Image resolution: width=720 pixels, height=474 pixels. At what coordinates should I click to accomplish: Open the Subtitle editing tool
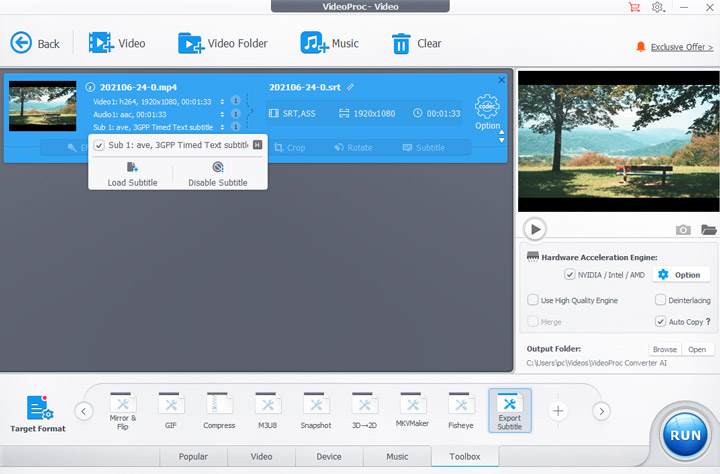pyautogui.click(x=424, y=147)
